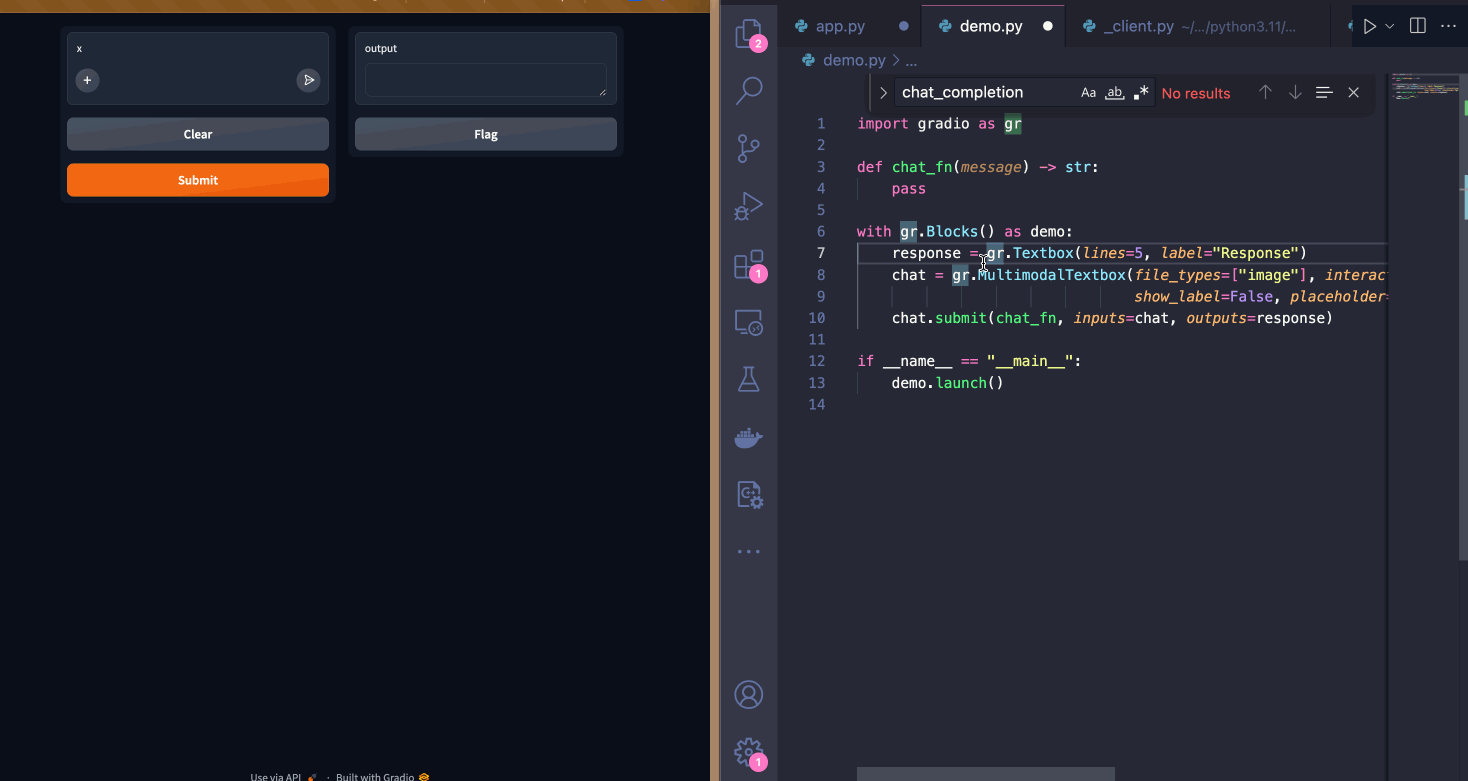Toggle Use Regular Expression in find widget

(x=1141, y=93)
